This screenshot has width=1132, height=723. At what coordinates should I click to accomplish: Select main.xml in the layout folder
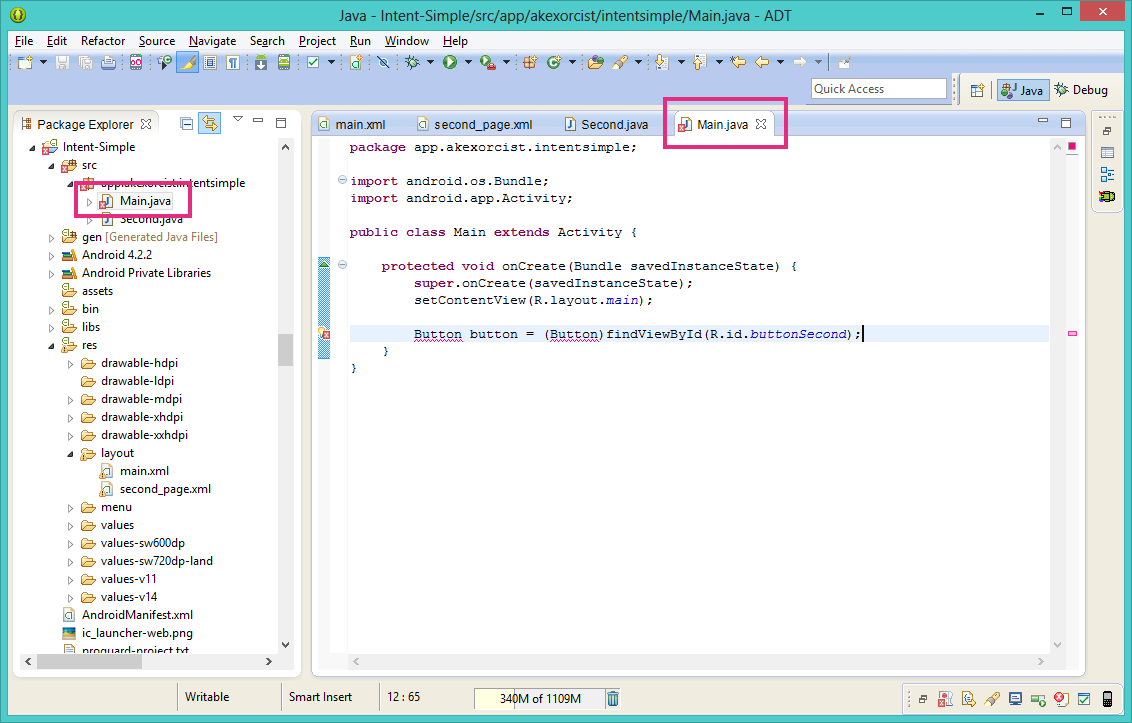[144, 471]
